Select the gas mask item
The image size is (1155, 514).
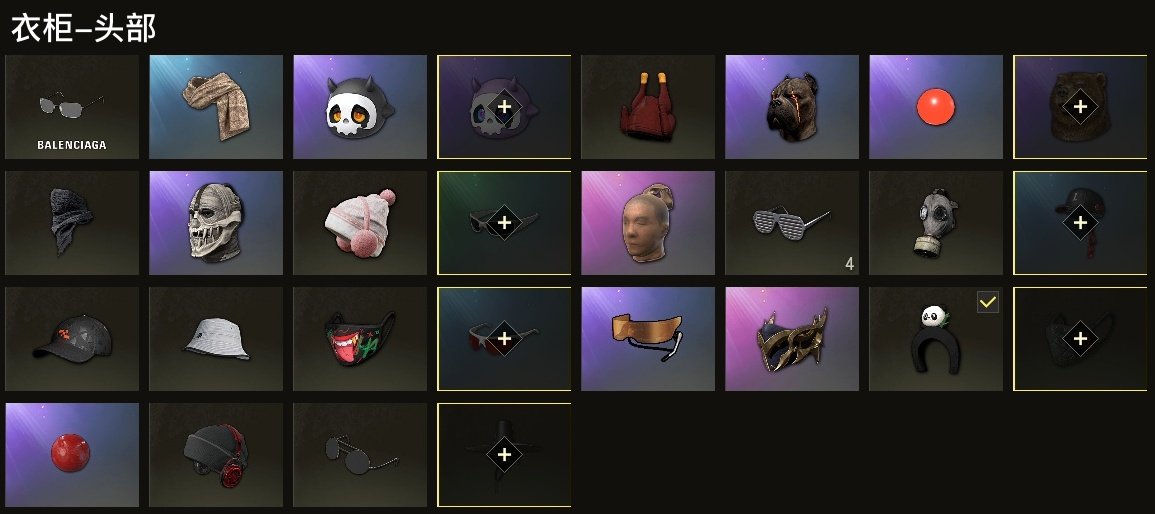click(x=936, y=223)
